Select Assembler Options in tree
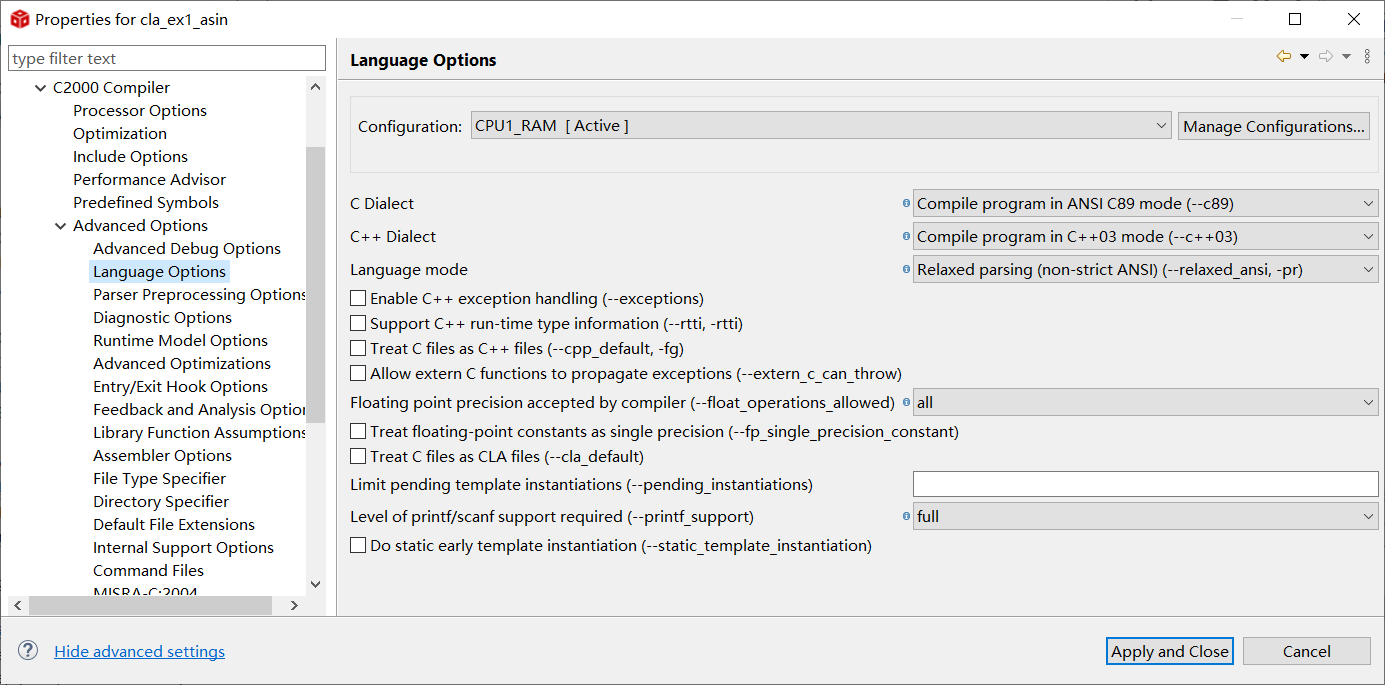Viewport: 1385px width, 685px height. tap(162, 455)
